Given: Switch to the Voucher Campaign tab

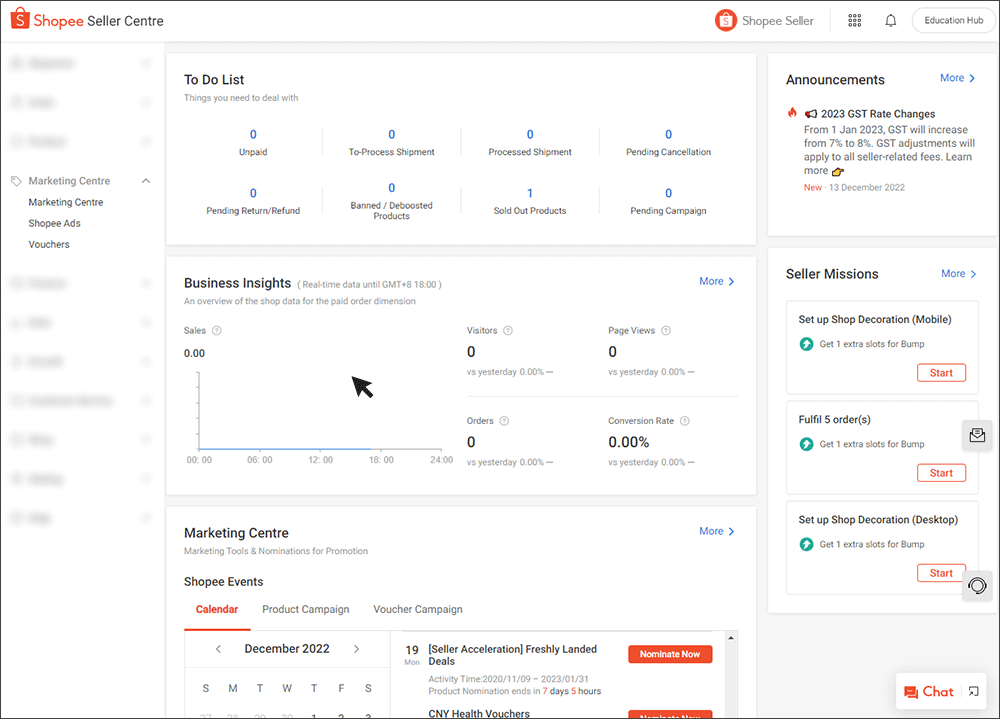Looking at the screenshot, I should 417,609.
